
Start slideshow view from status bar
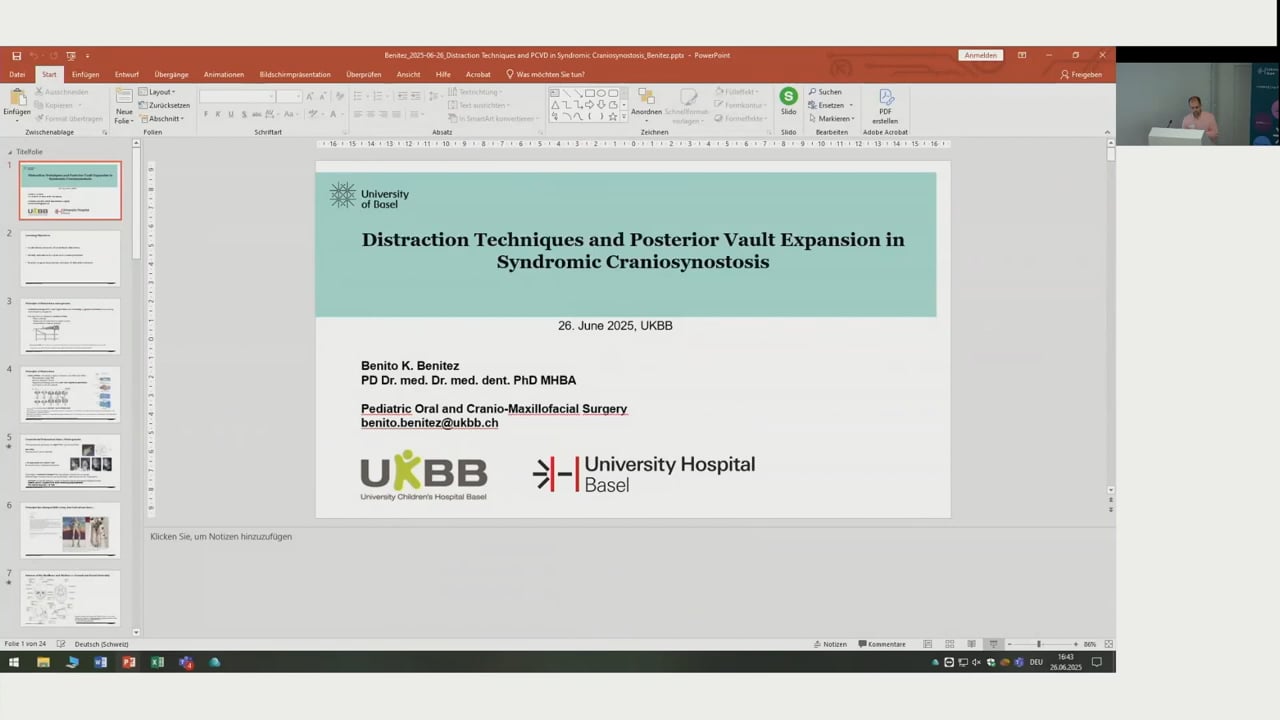[x=993, y=644]
